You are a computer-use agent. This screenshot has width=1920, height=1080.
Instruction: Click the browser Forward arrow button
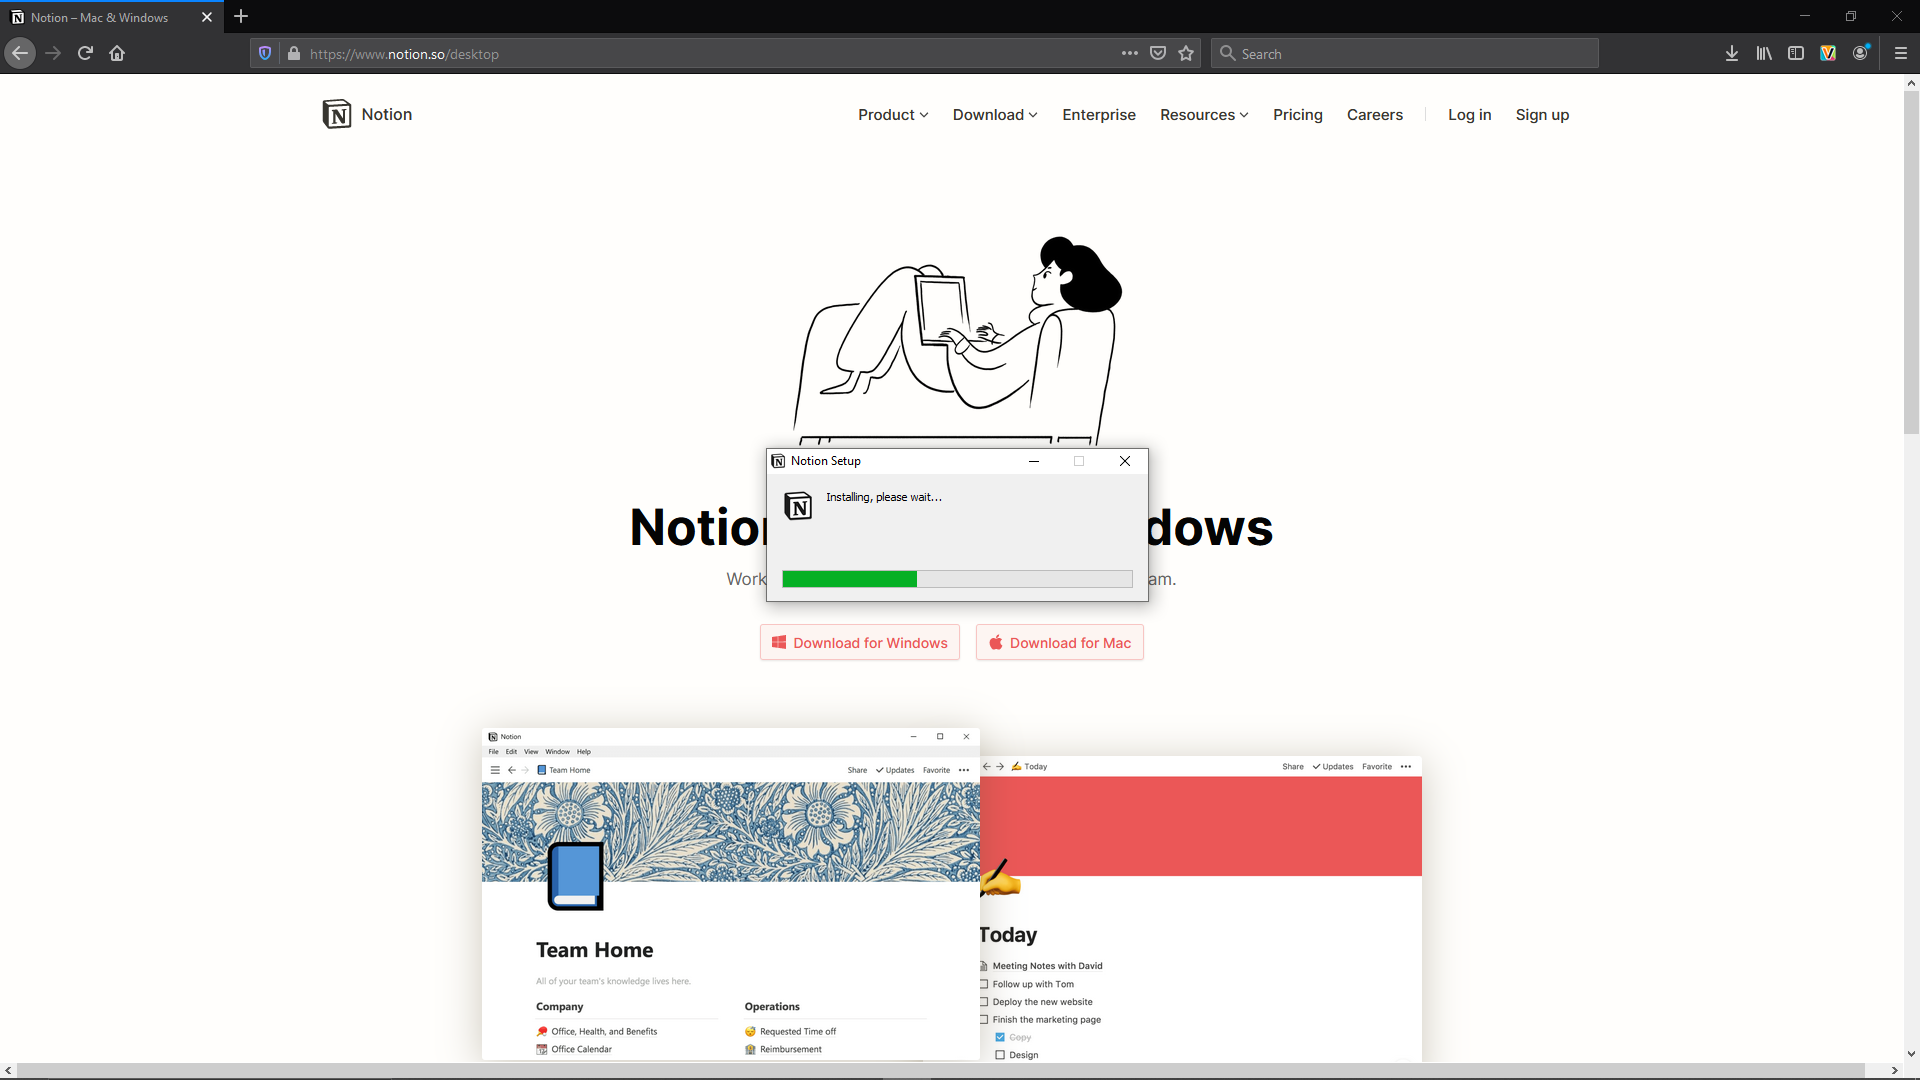[x=53, y=53]
